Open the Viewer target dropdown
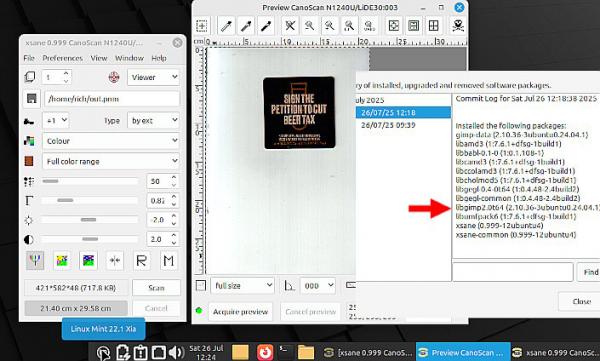Viewport: 600px width, 361px height. [154, 77]
